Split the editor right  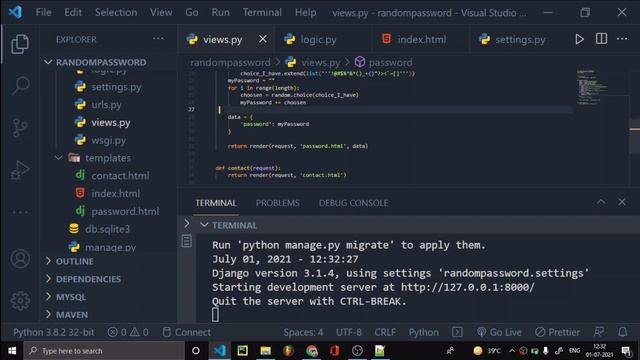(601, 39)
